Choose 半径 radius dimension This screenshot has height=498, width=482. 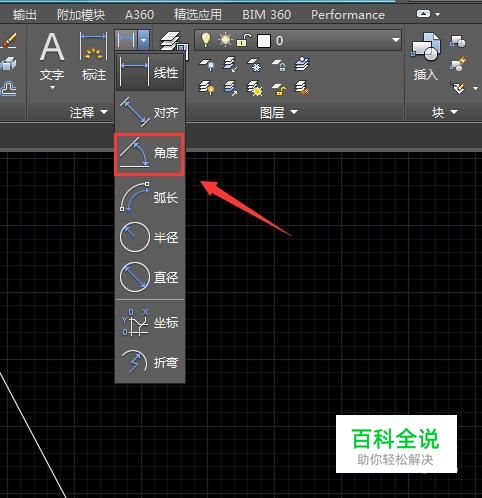click(x=150, y=237)
